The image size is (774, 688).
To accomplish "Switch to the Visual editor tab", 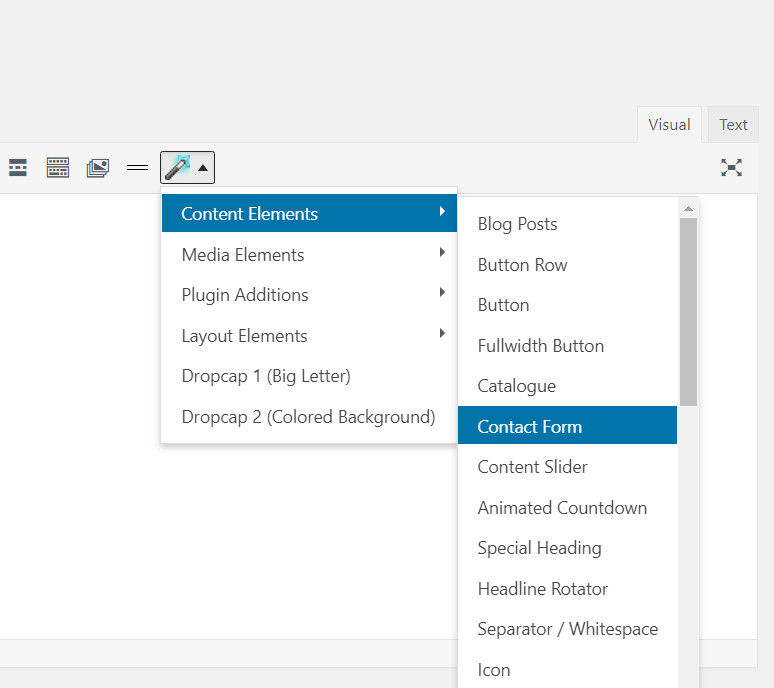I will click(x=669, y=125).
